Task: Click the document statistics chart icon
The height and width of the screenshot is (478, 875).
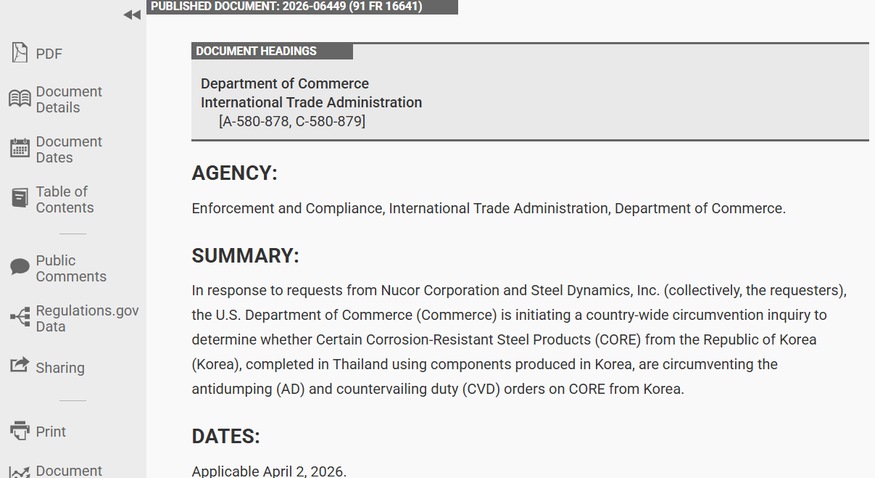Action: (x=19, y=471)
